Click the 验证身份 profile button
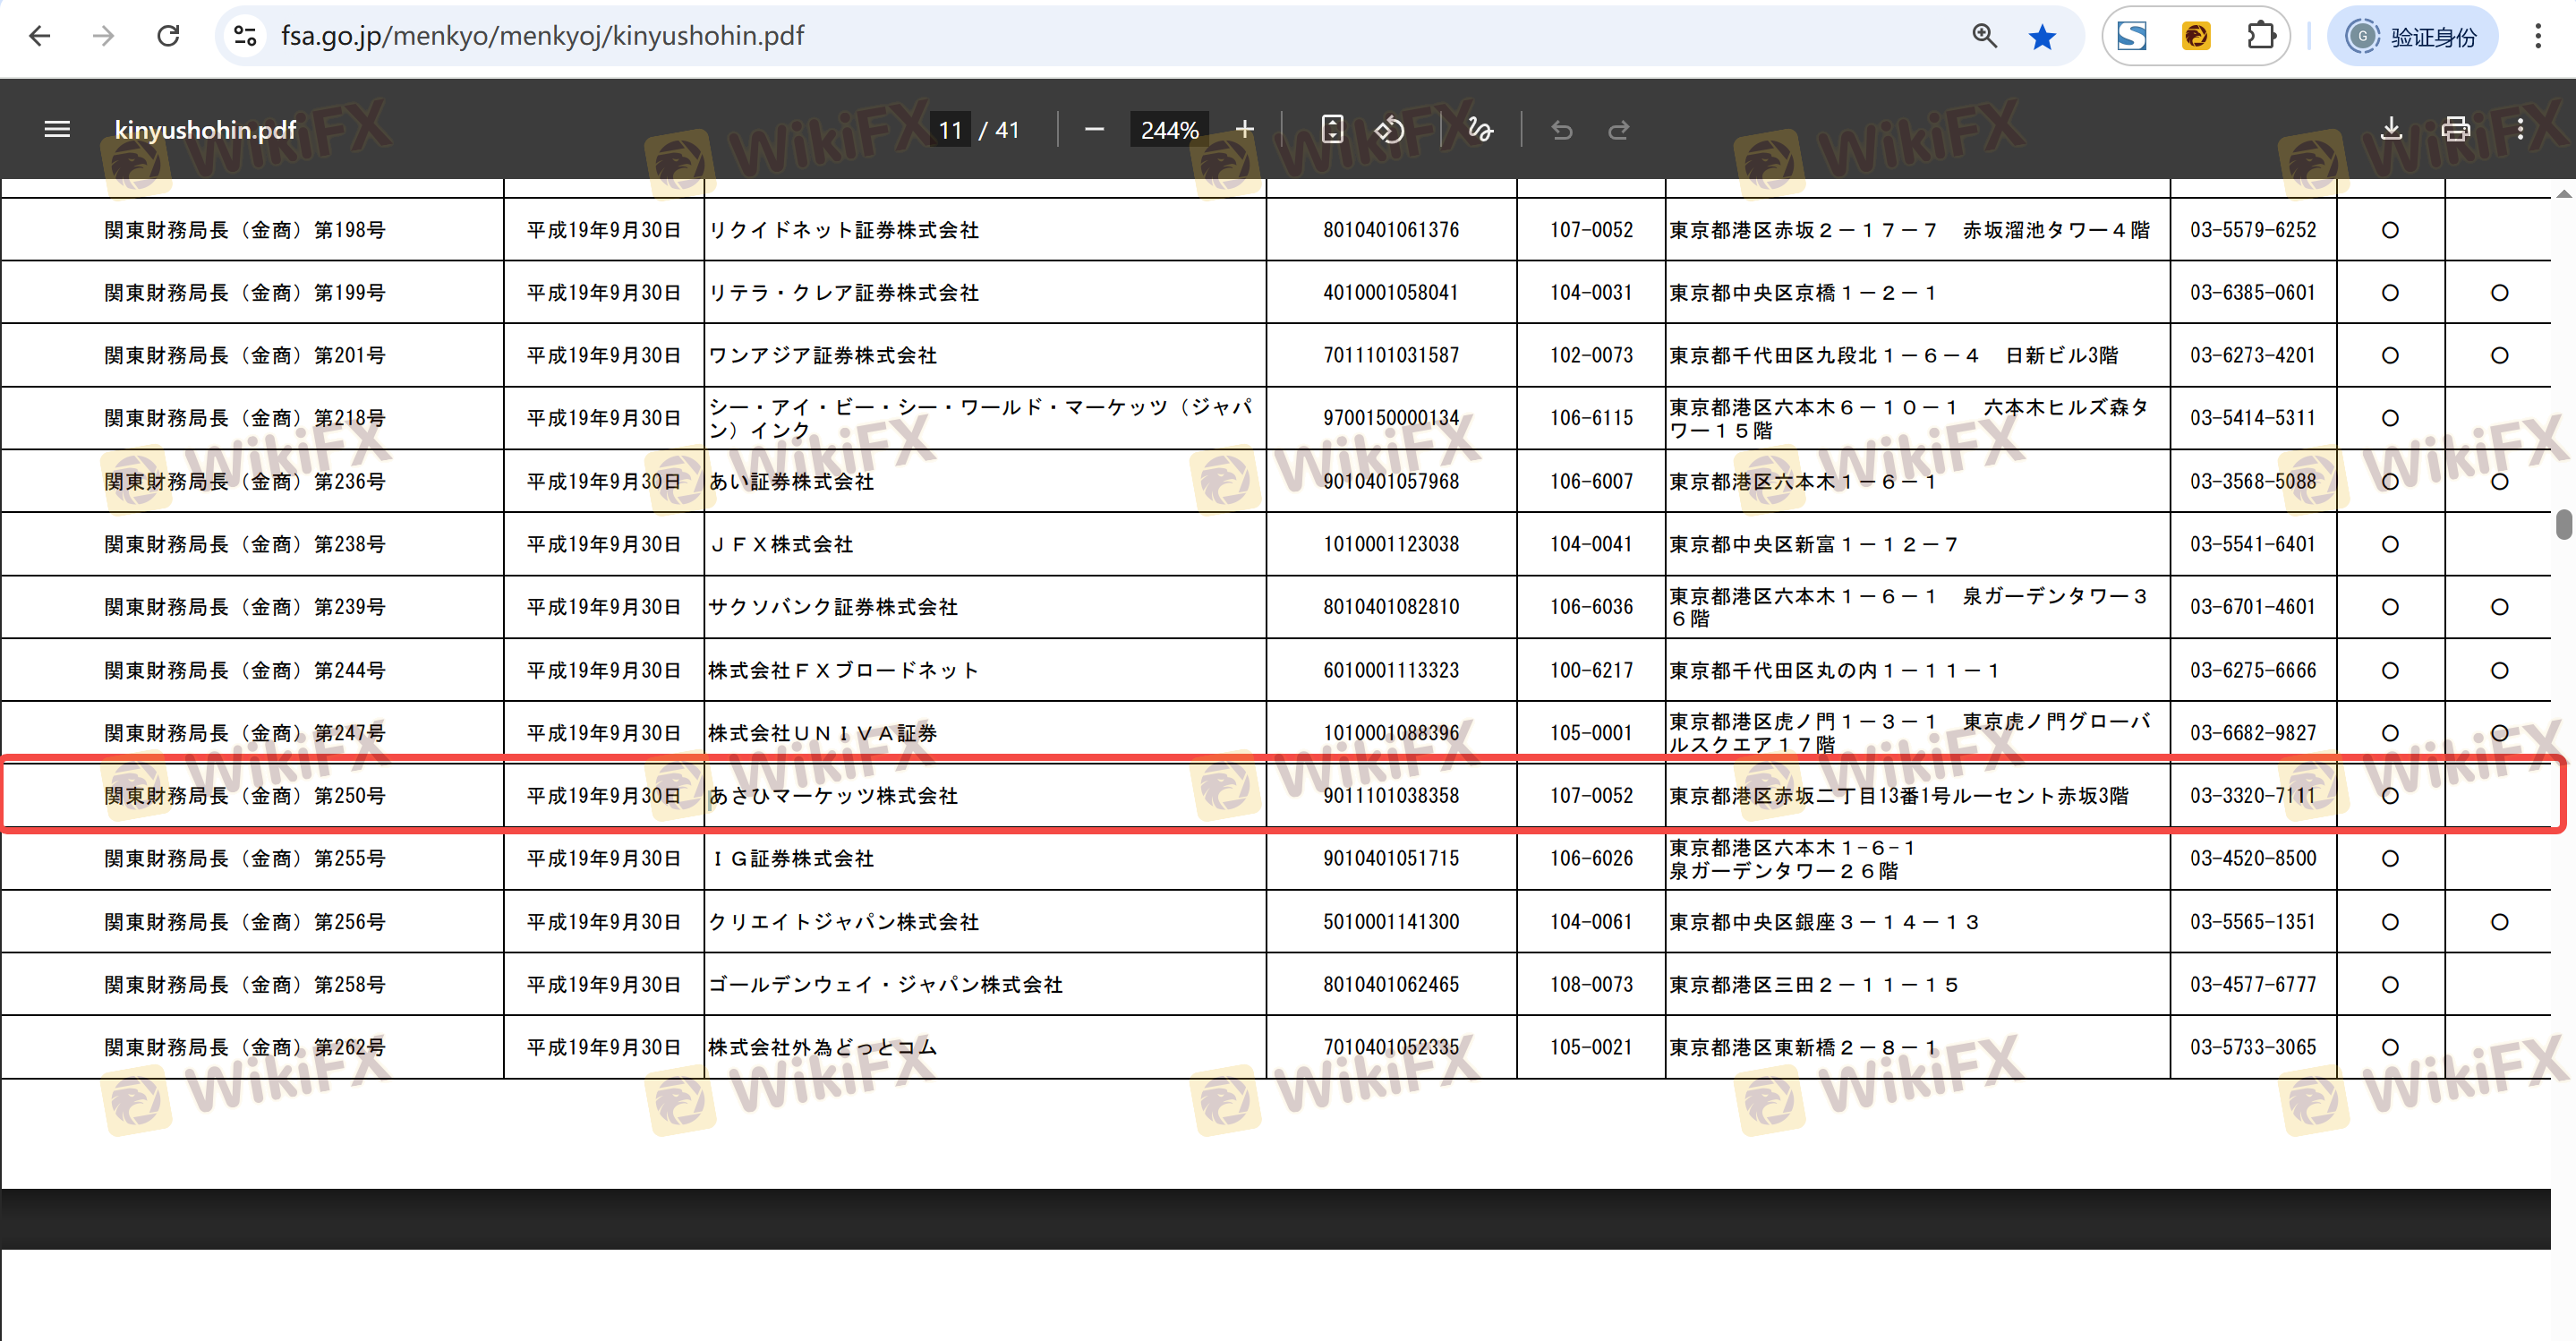Screen dimensions: 2576x1341 2412,37
